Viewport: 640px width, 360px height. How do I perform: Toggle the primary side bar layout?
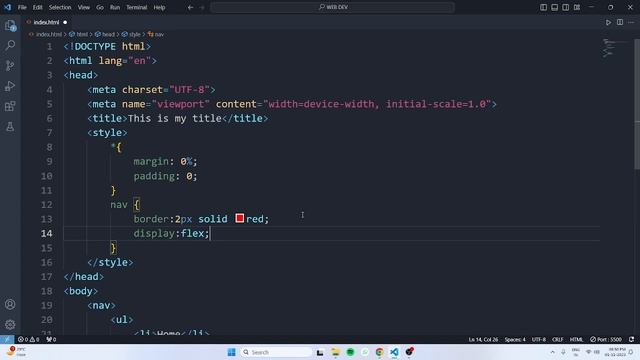(x=543, y=7)
